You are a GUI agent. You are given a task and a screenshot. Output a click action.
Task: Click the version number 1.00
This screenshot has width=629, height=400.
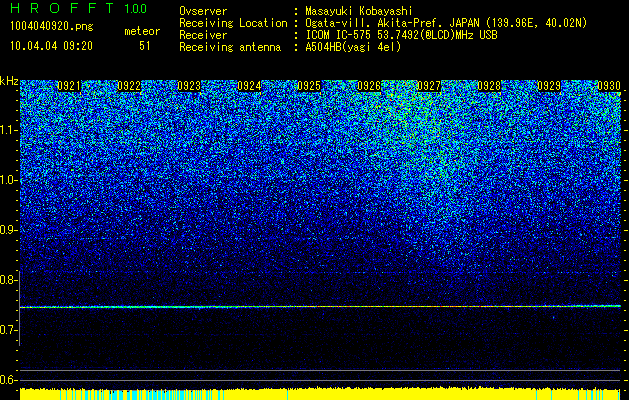[135, 8]
